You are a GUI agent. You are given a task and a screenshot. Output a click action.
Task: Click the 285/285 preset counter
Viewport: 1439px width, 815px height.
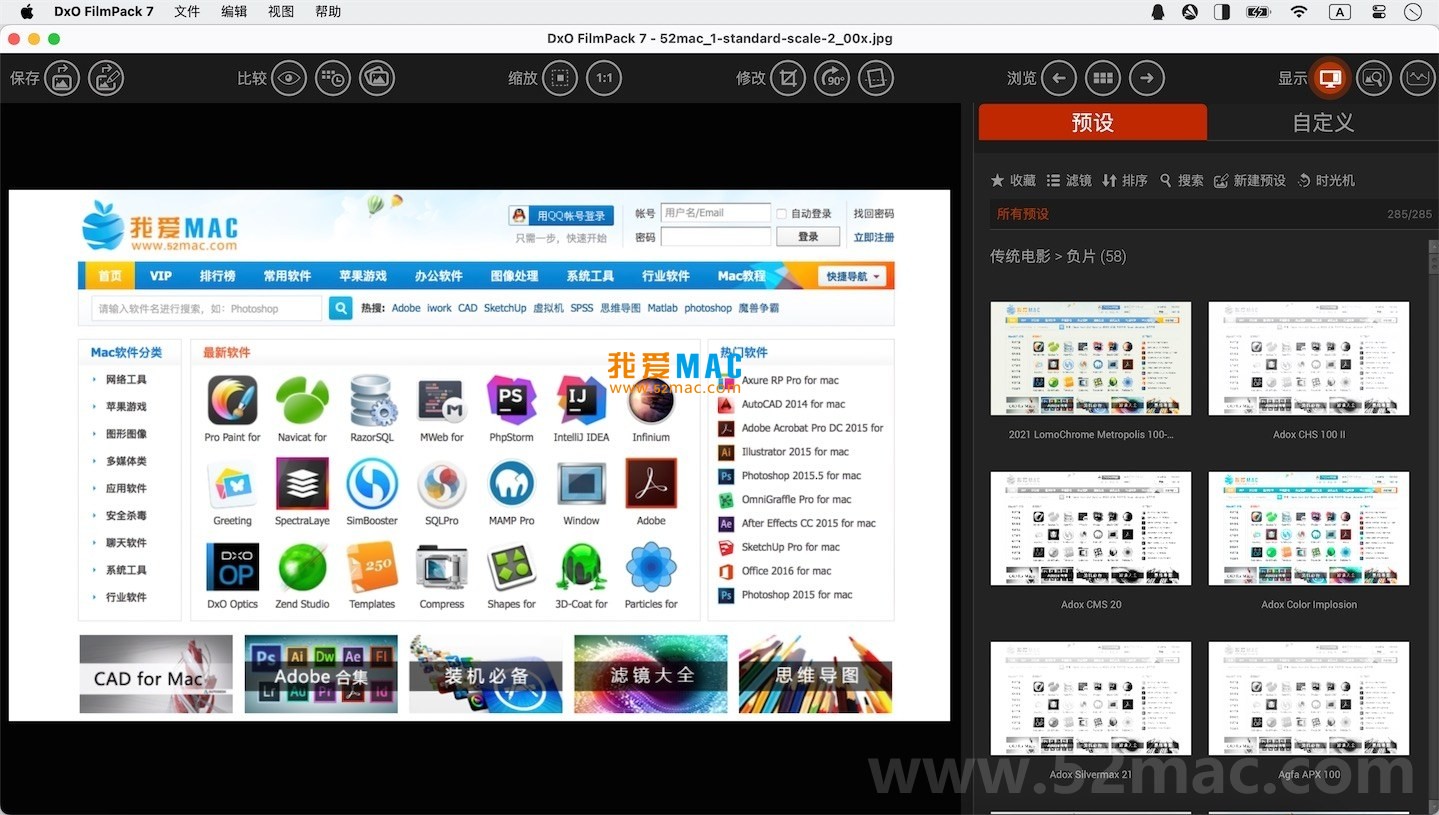point(1410,214)
